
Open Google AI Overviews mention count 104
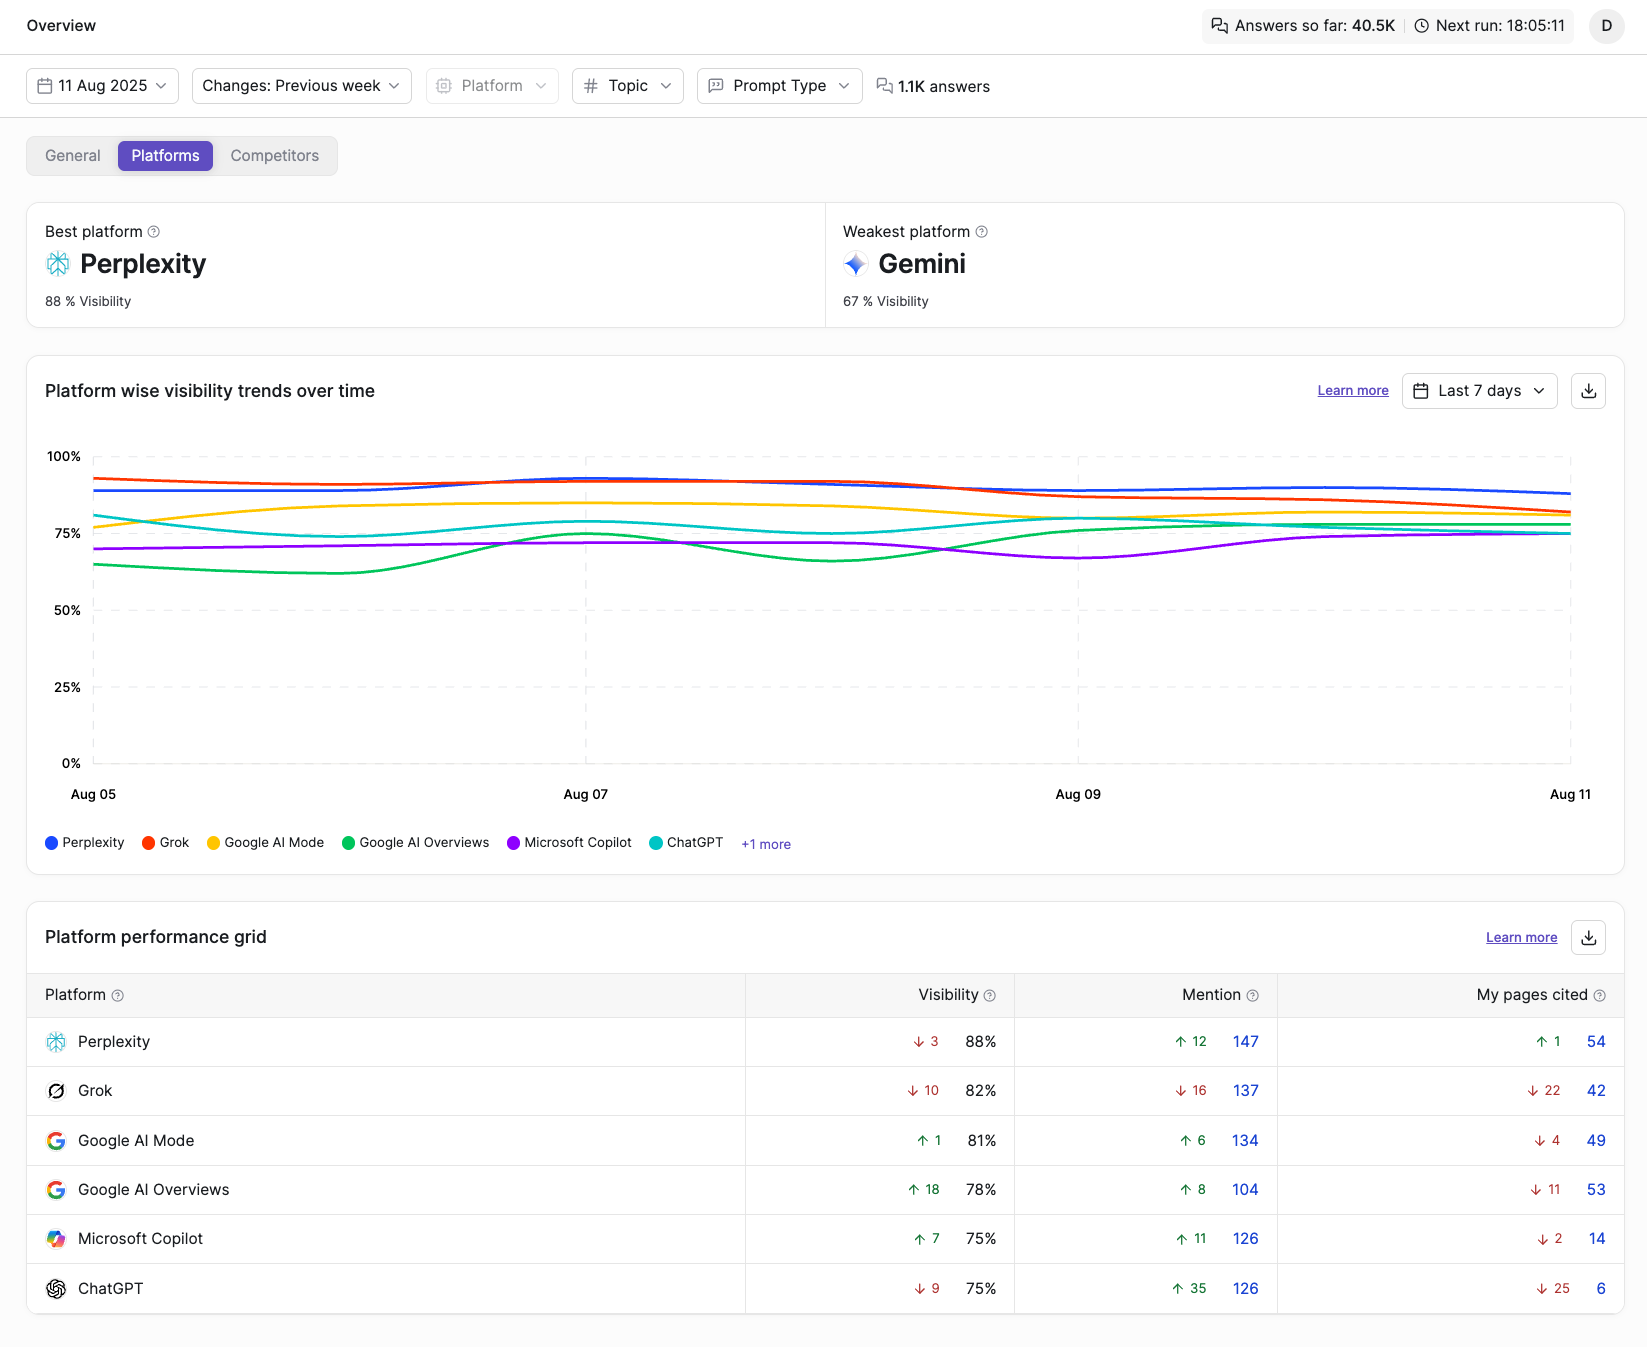point(1246,1190)
